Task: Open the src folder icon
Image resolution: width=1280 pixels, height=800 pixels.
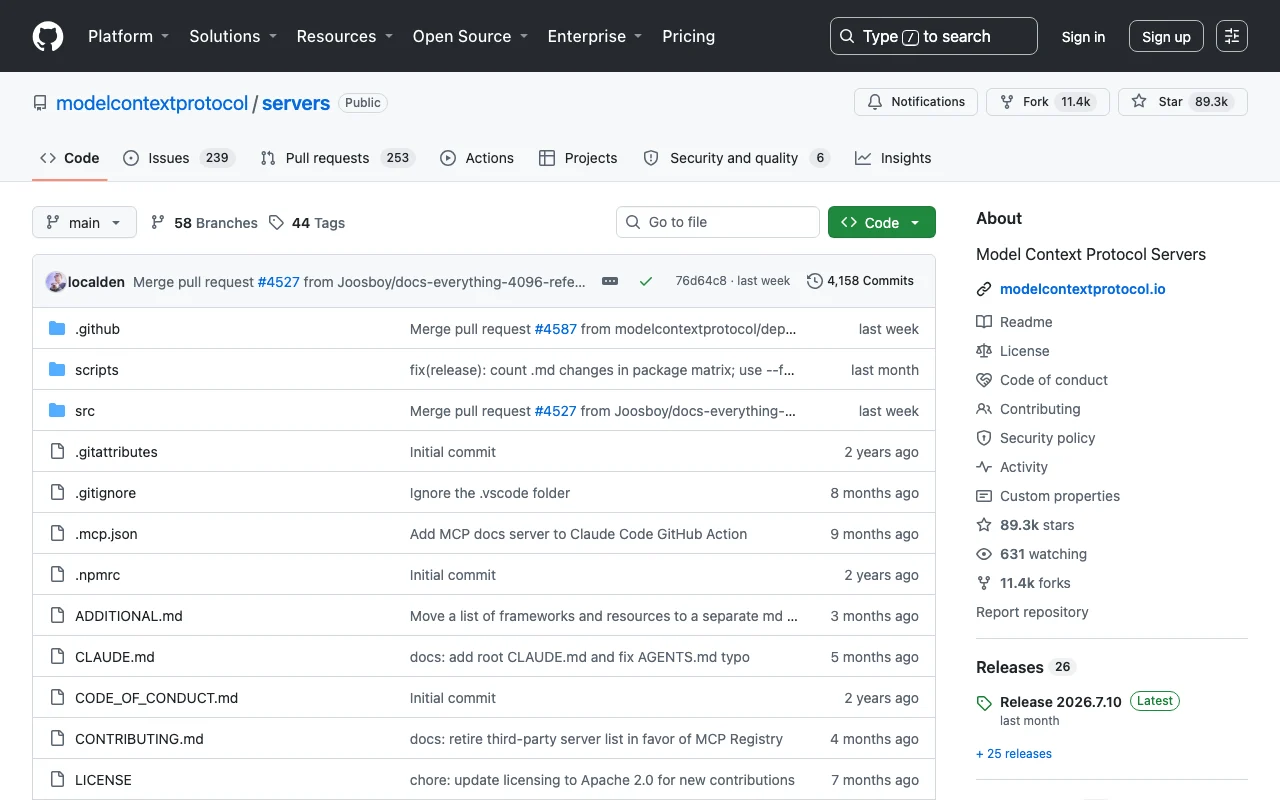Action: pos(57,411)
